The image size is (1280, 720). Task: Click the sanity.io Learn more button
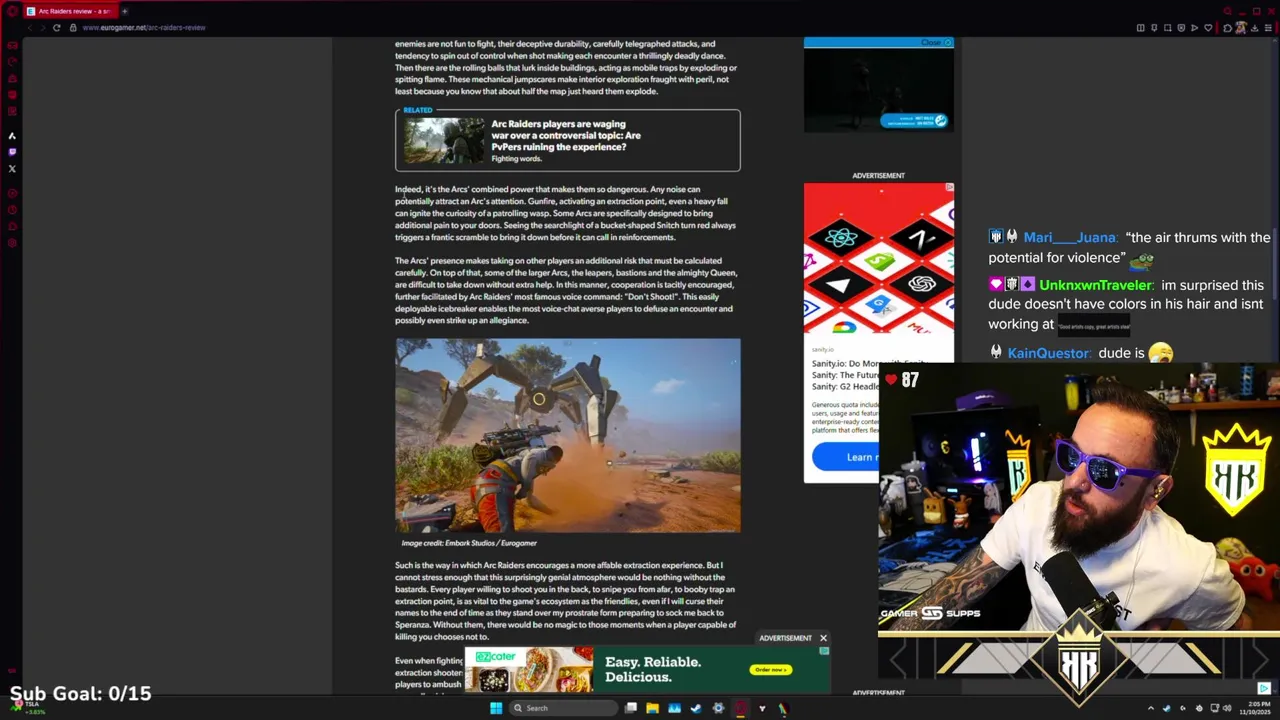(848, 457)
